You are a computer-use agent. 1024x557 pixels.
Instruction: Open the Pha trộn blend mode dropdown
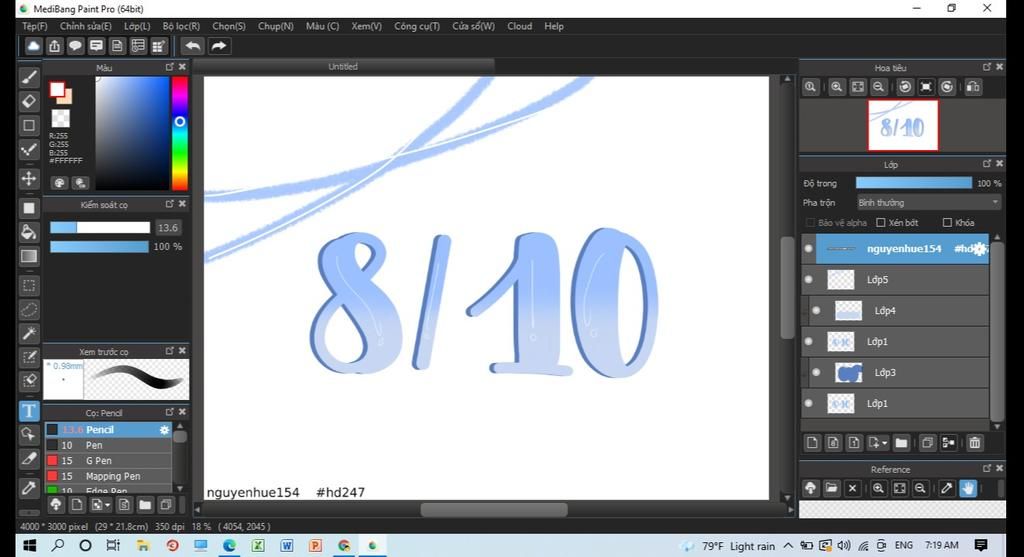[928, 203]
